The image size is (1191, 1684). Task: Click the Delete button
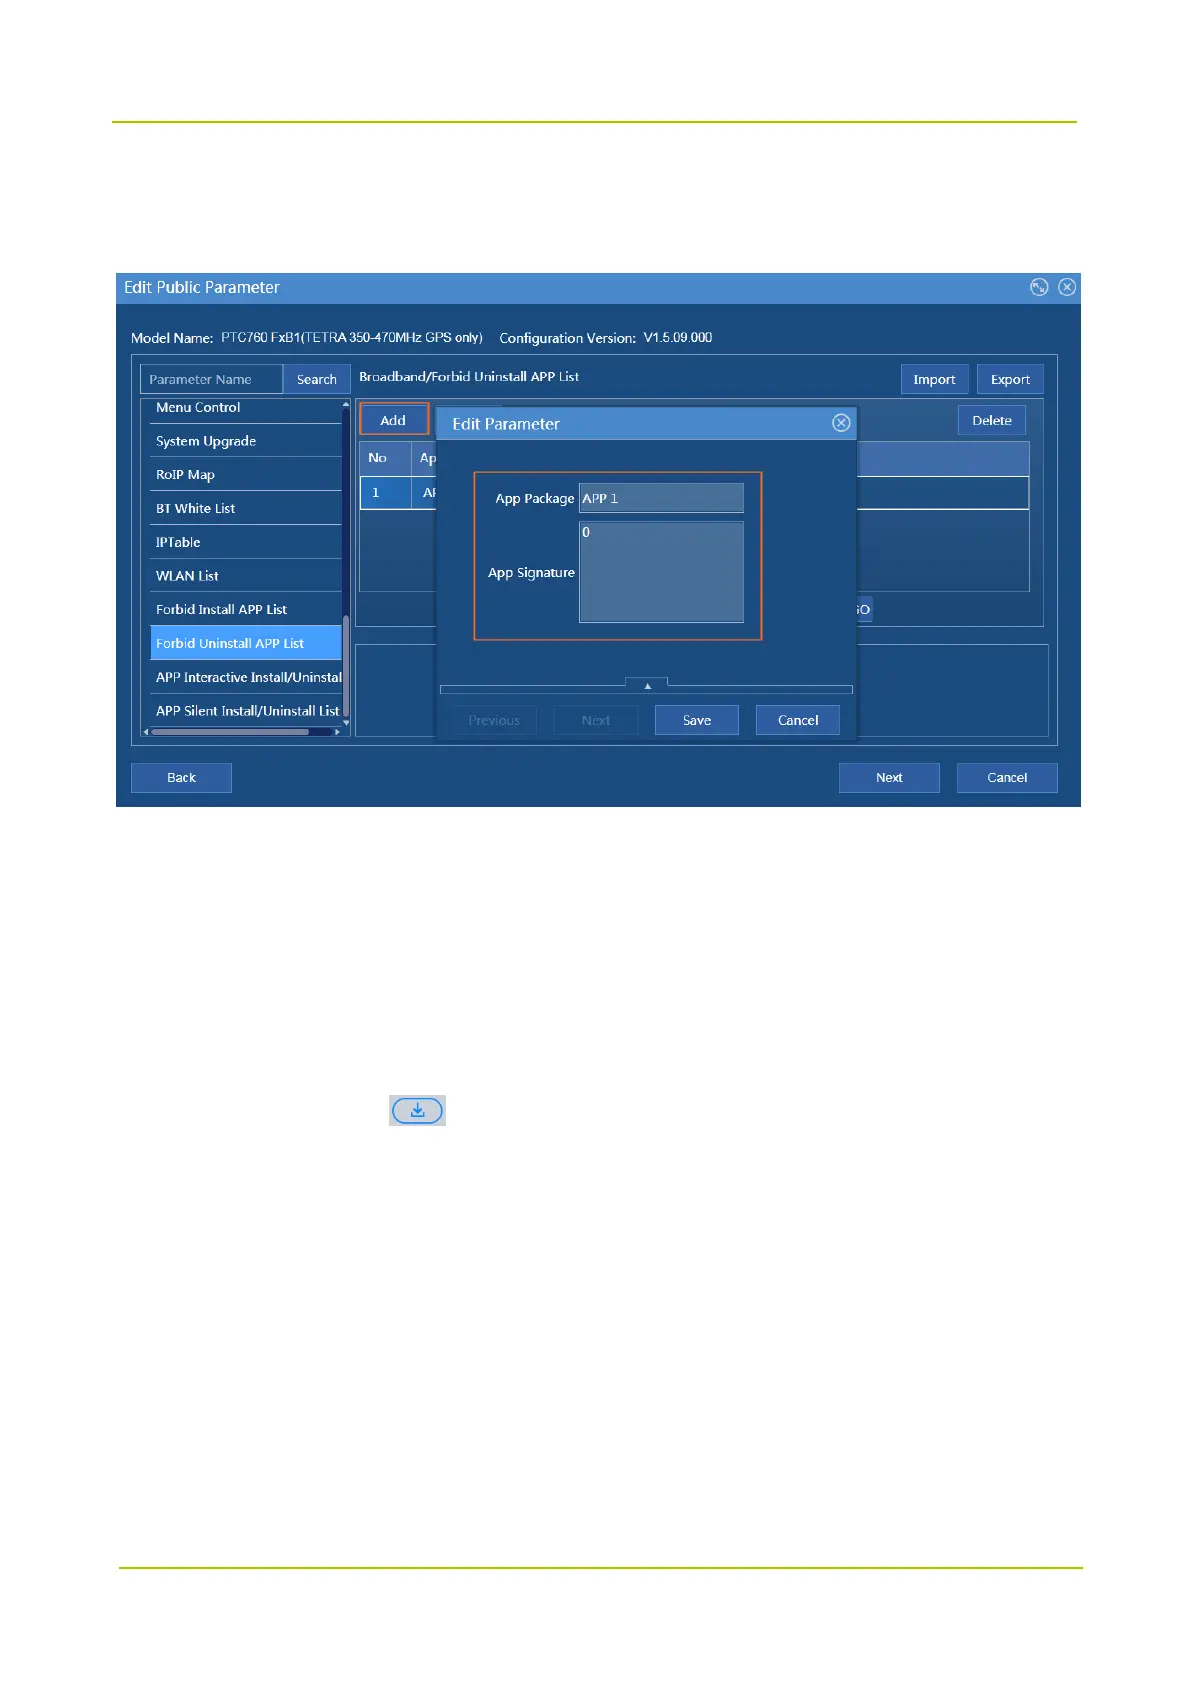click(x=991, y=420)
